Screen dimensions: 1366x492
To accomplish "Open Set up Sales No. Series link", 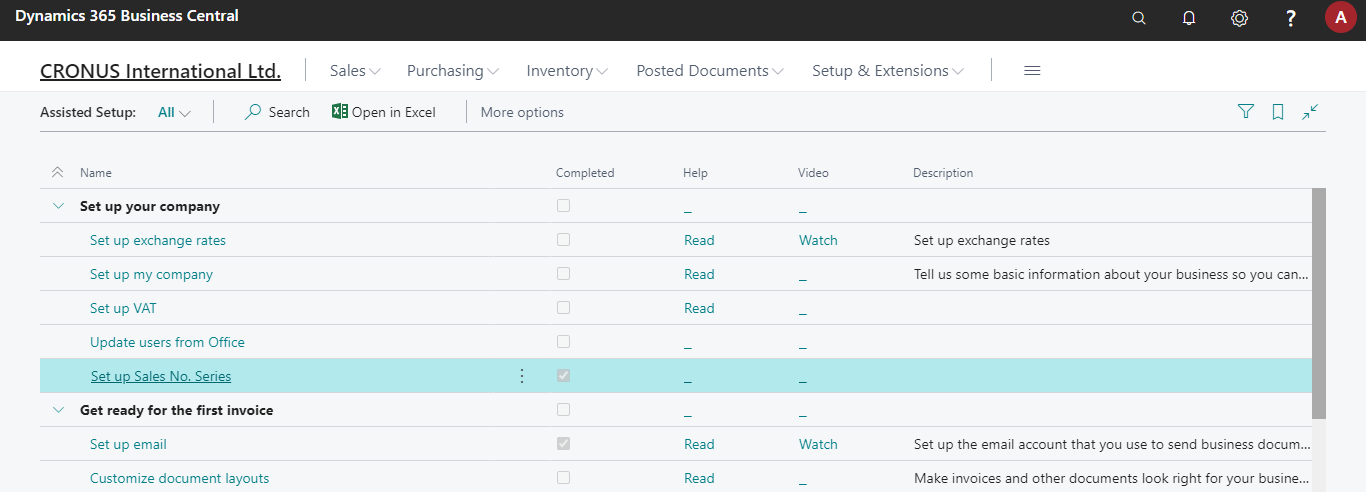I will (x=161, y=376).
